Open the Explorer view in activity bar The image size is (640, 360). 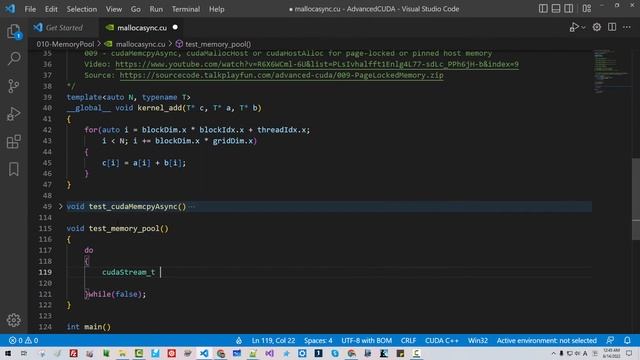click(13, 31)
